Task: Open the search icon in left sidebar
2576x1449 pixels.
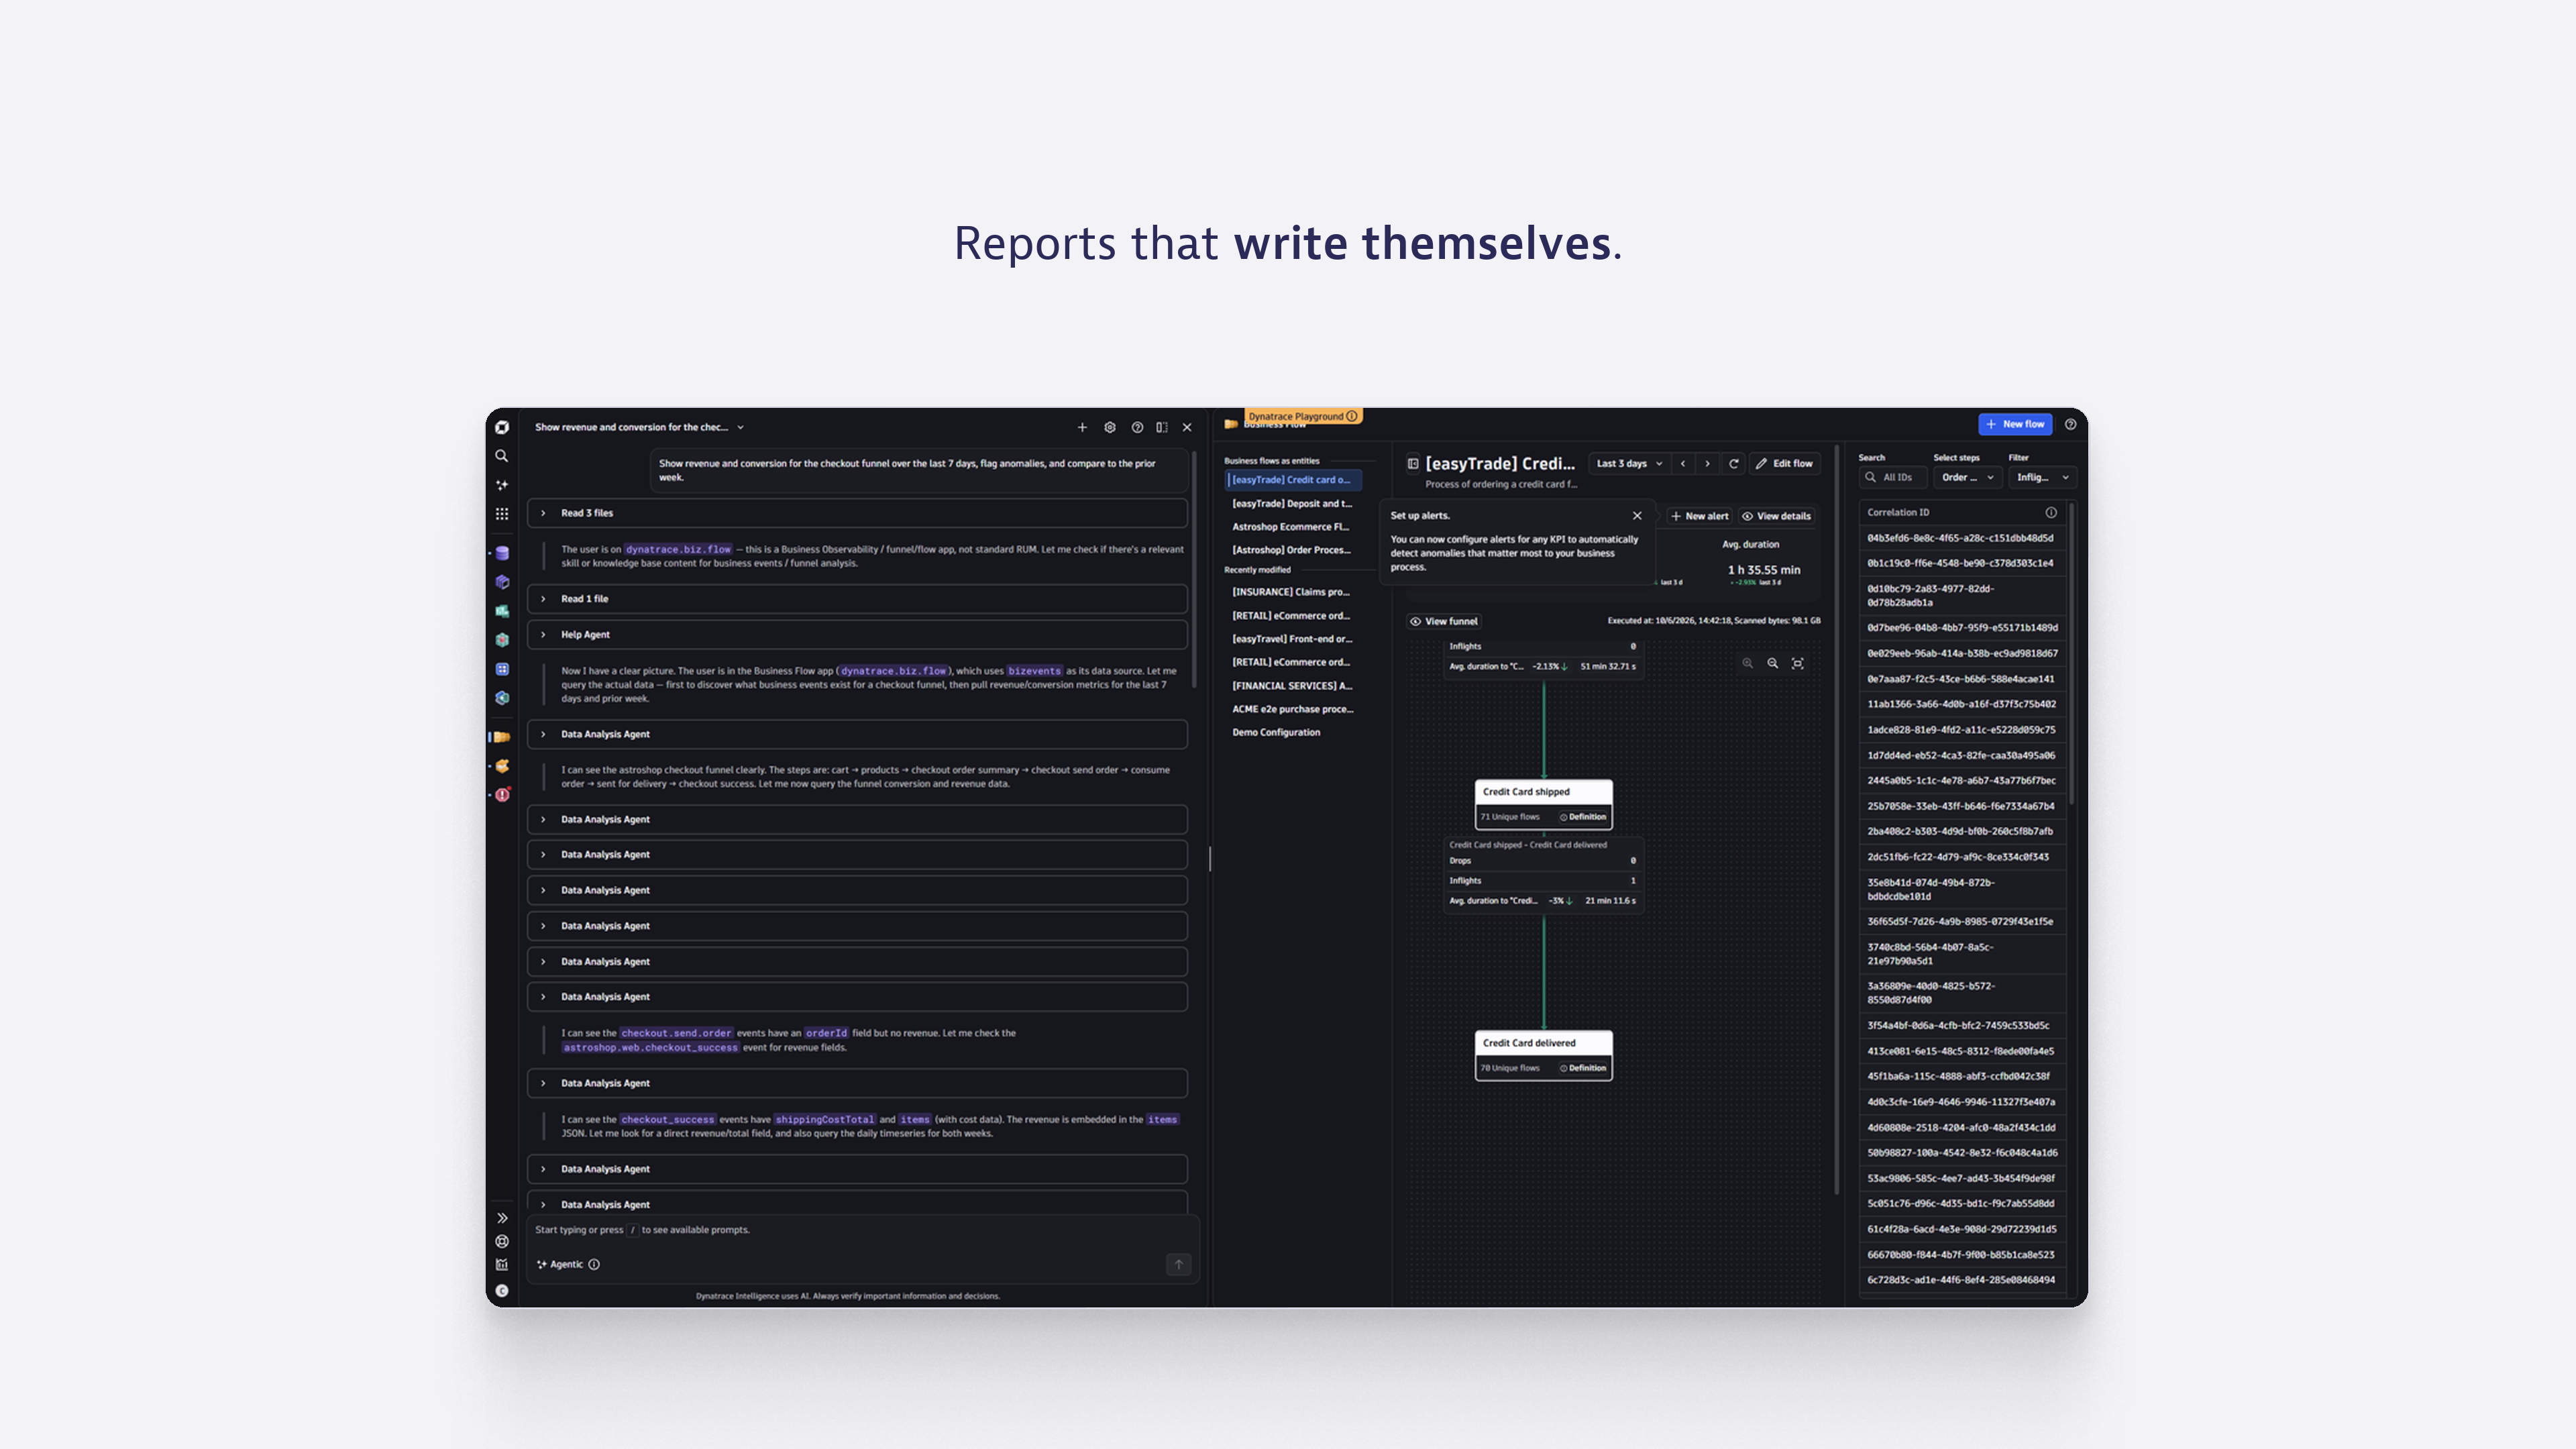Action: click(x=502, y=456)
